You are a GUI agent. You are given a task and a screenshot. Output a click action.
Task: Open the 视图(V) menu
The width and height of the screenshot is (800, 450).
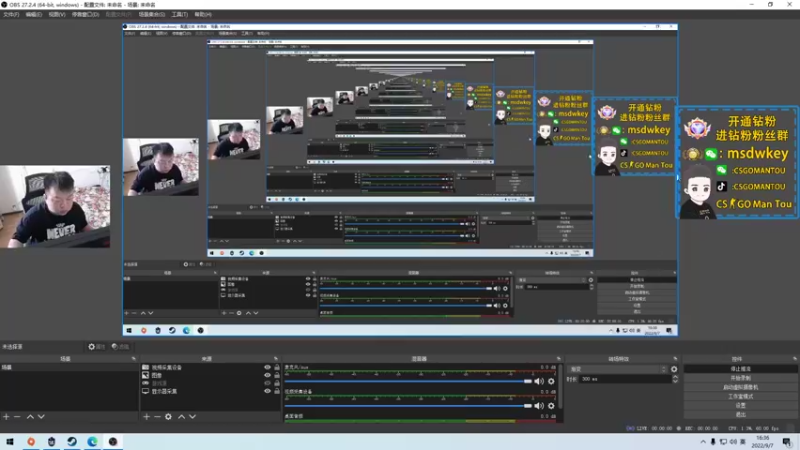(x=57, y=14)
